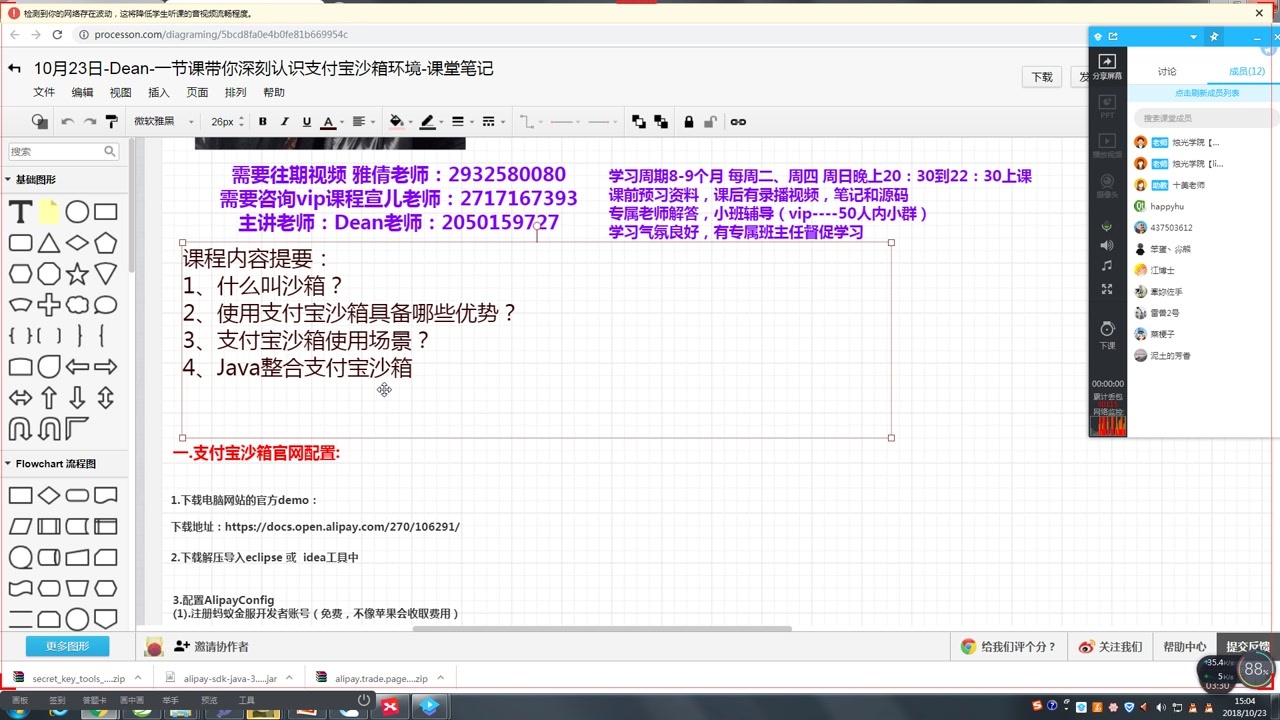
Task: Select the five-pointed star shape
Action: tap(77, 274)
